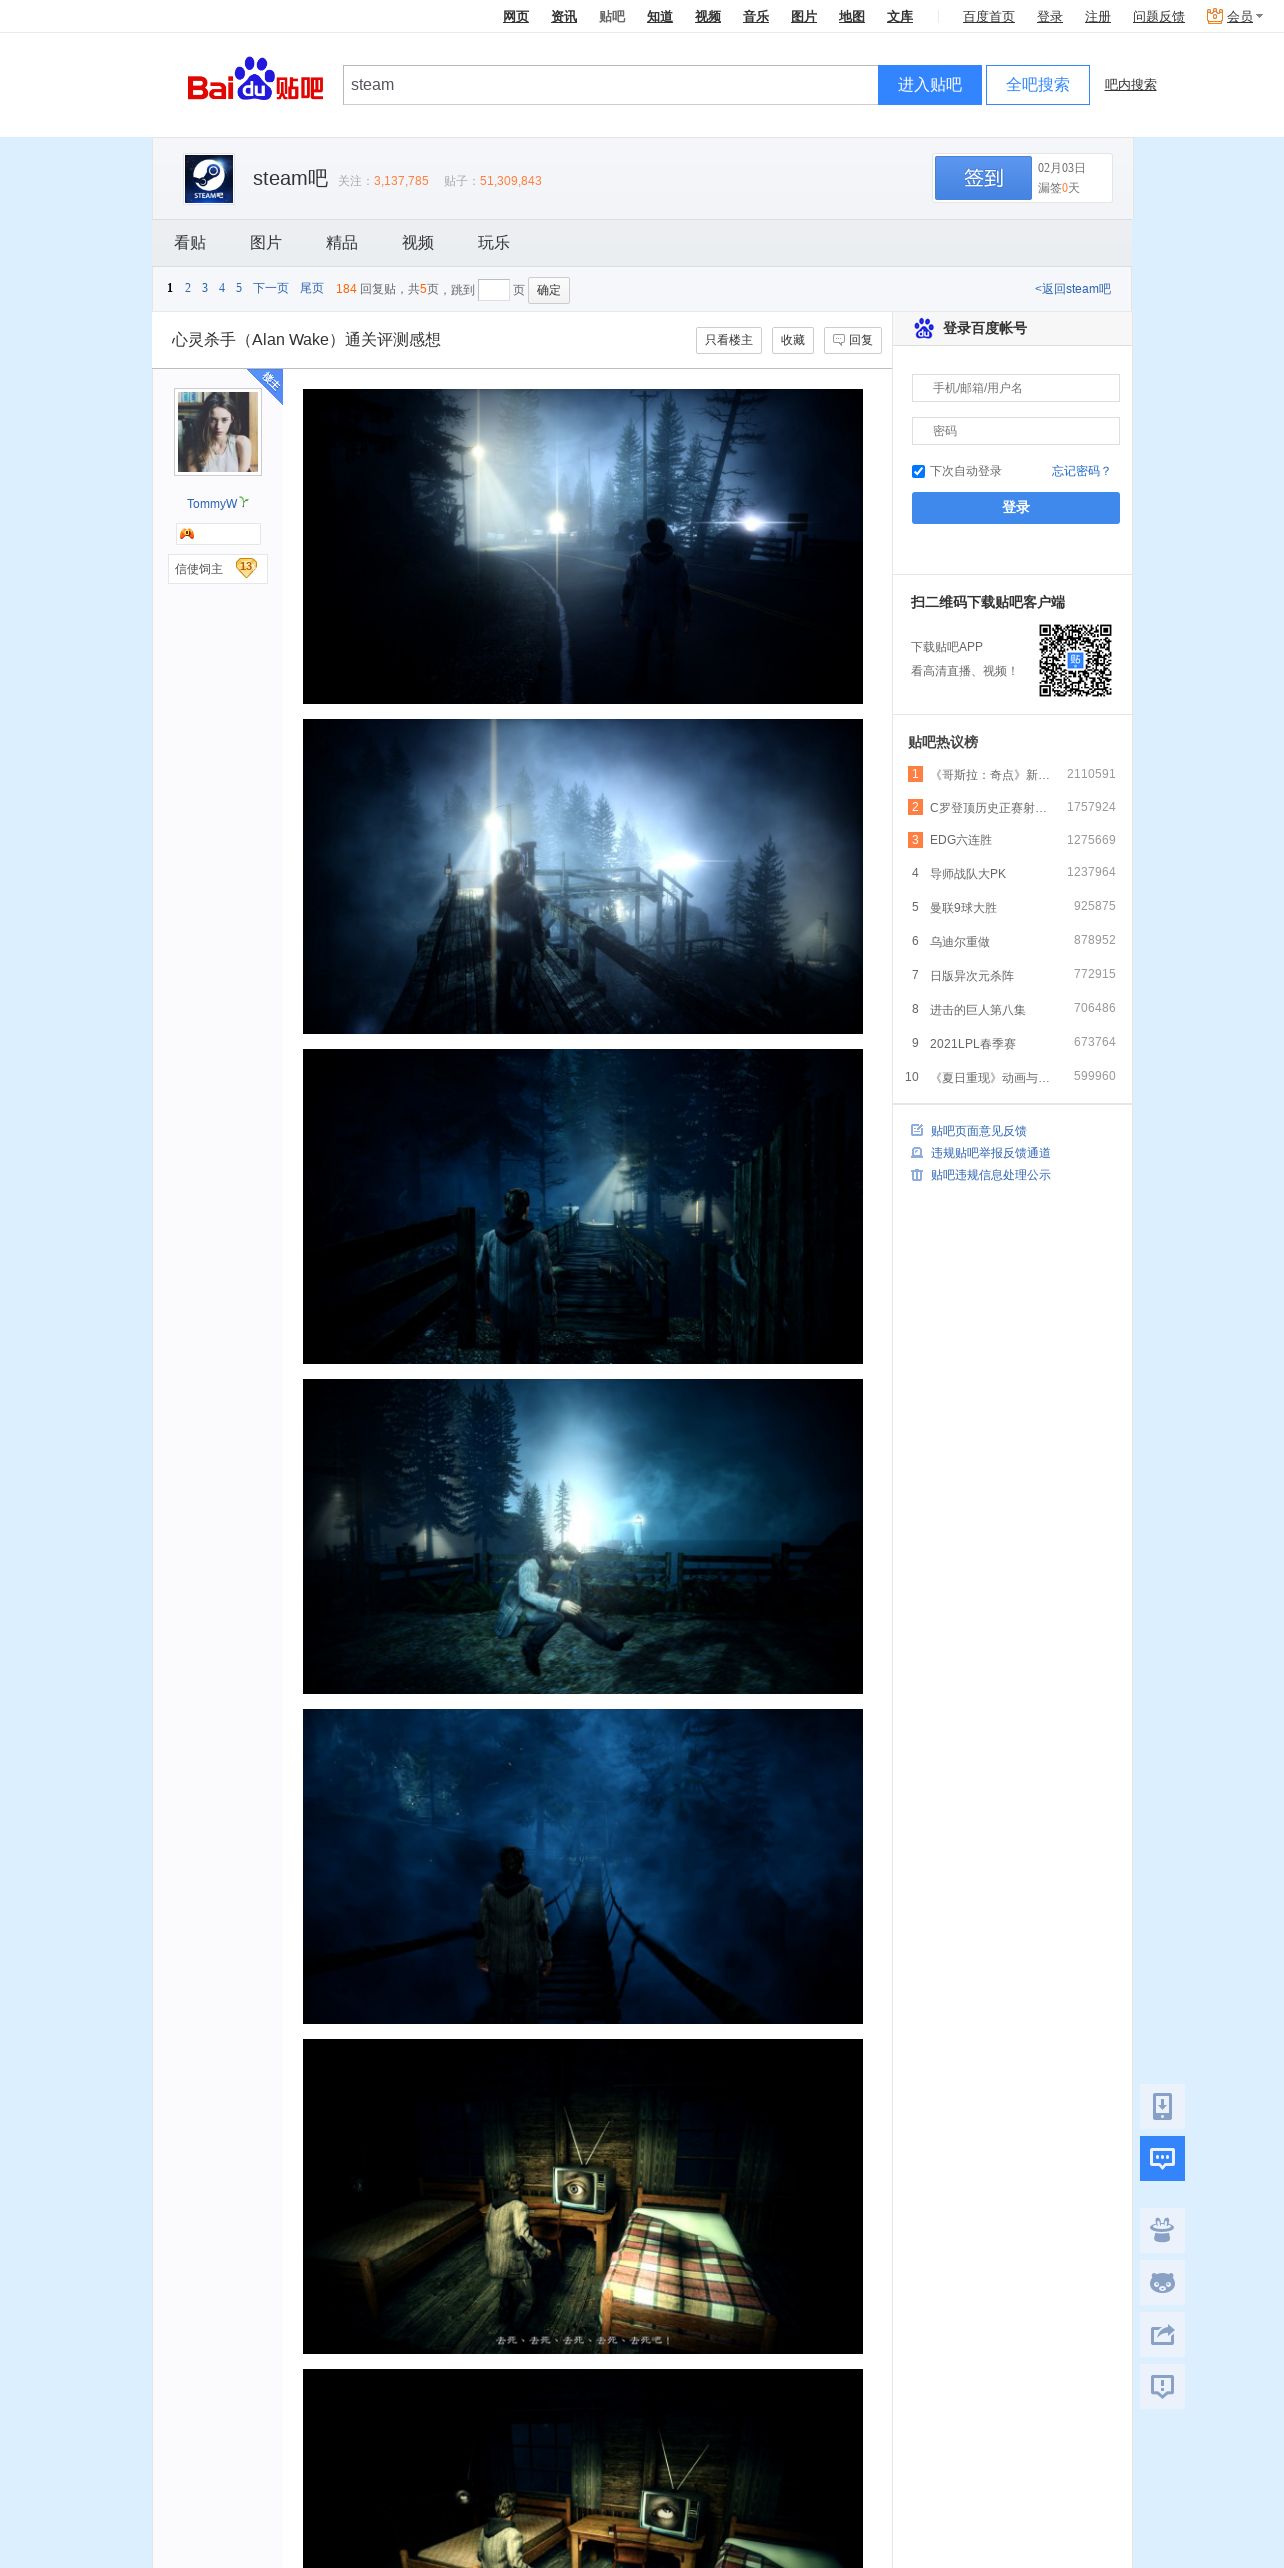The height and width of the screenshot is (2568, 1284).
Task: Click the 签到 sign-in button
Action: pyautogui.click(x=983, y=178)
